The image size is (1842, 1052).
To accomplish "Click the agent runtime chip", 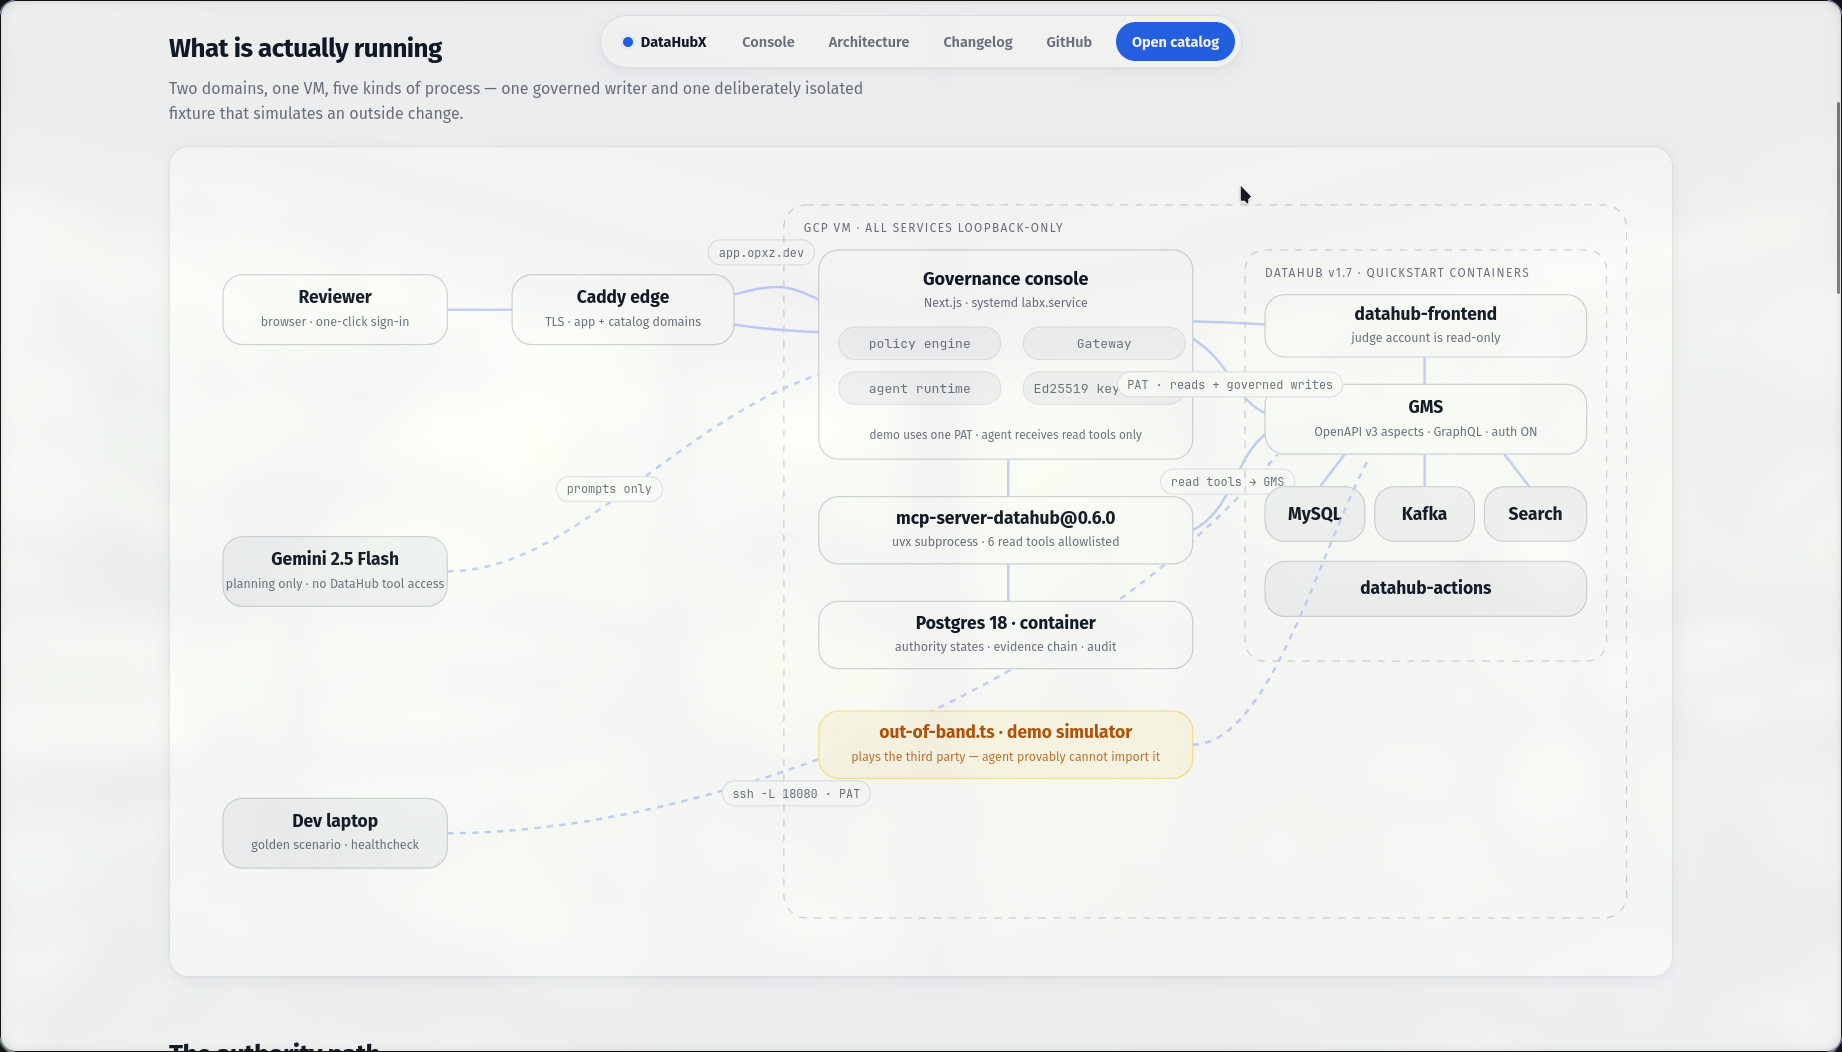I will pyautogui.click(x=919, y=389).
